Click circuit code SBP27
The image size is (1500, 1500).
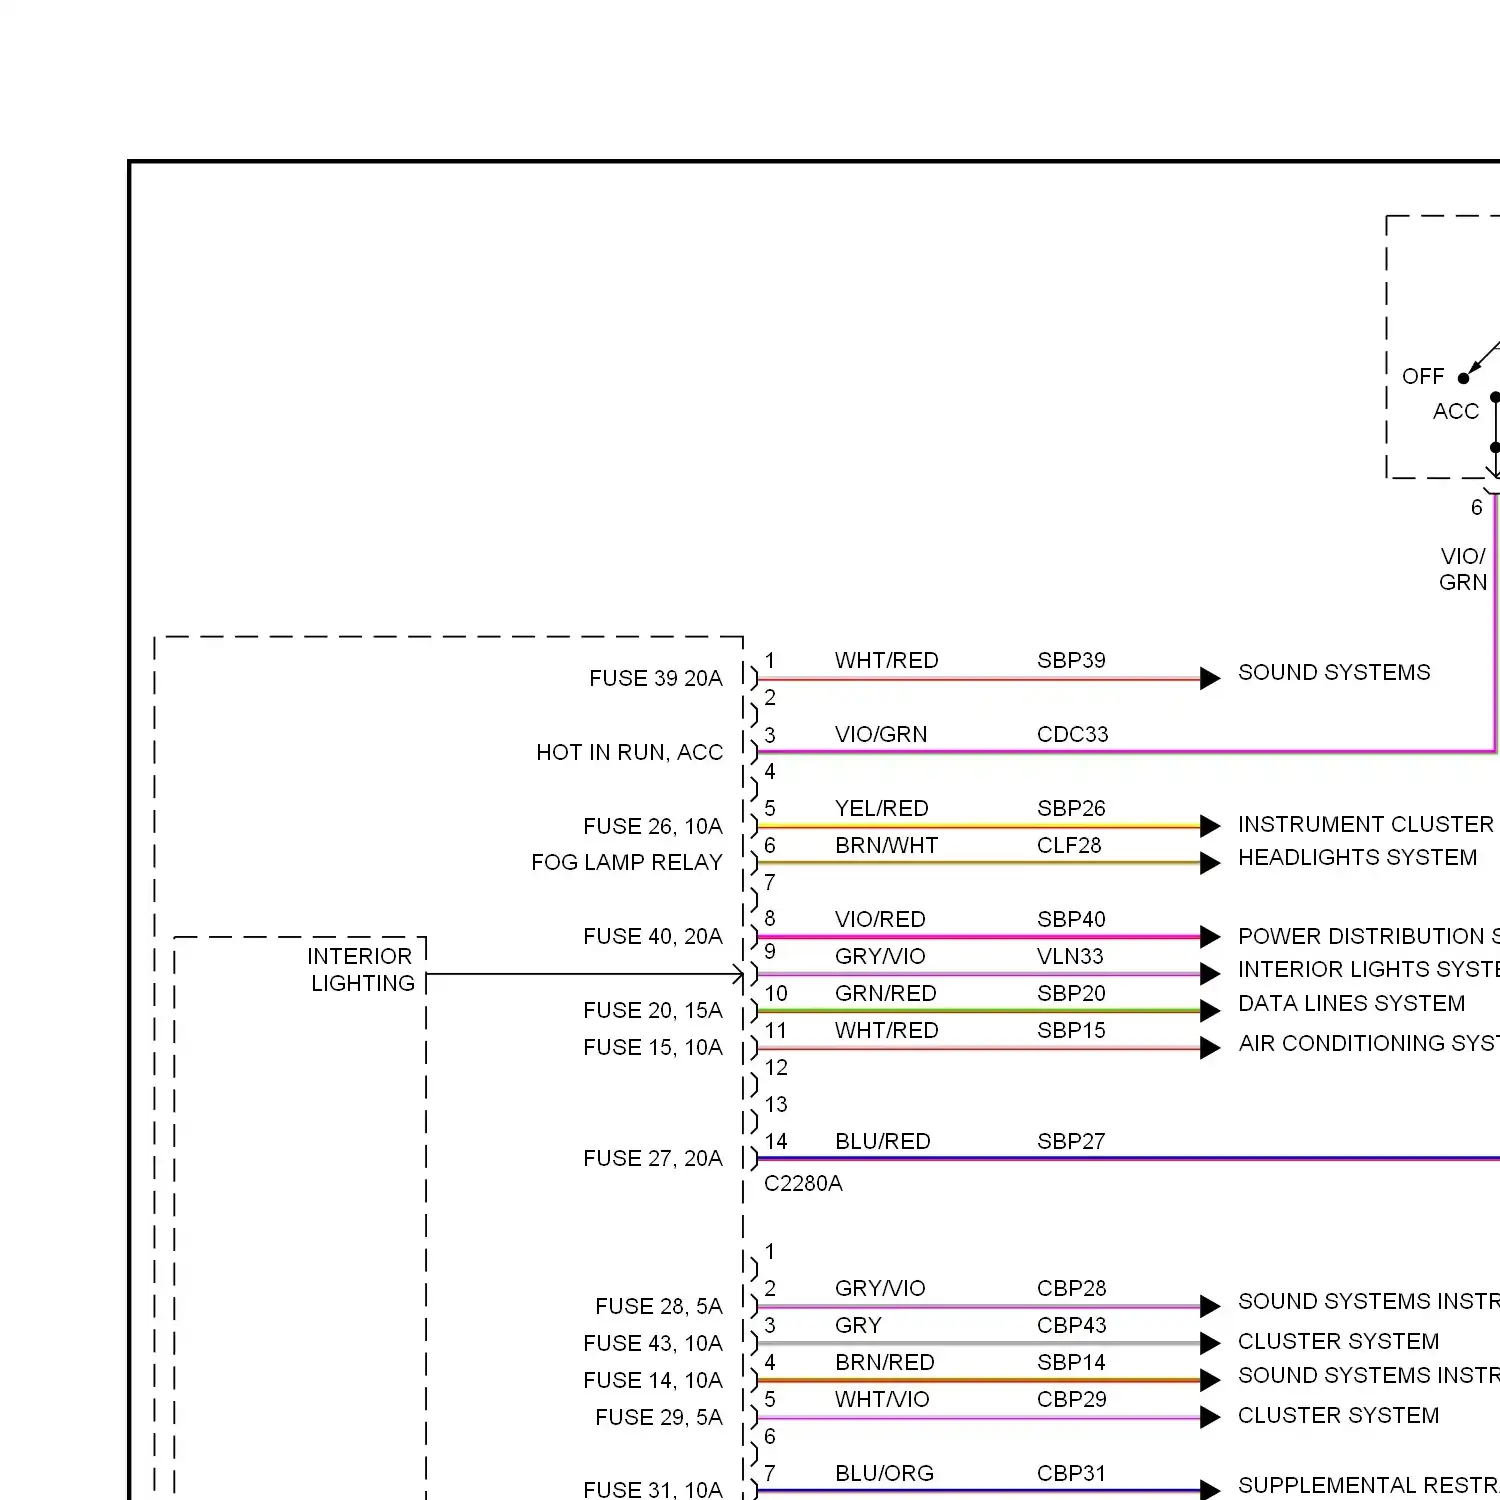tap(1071, 1141)
